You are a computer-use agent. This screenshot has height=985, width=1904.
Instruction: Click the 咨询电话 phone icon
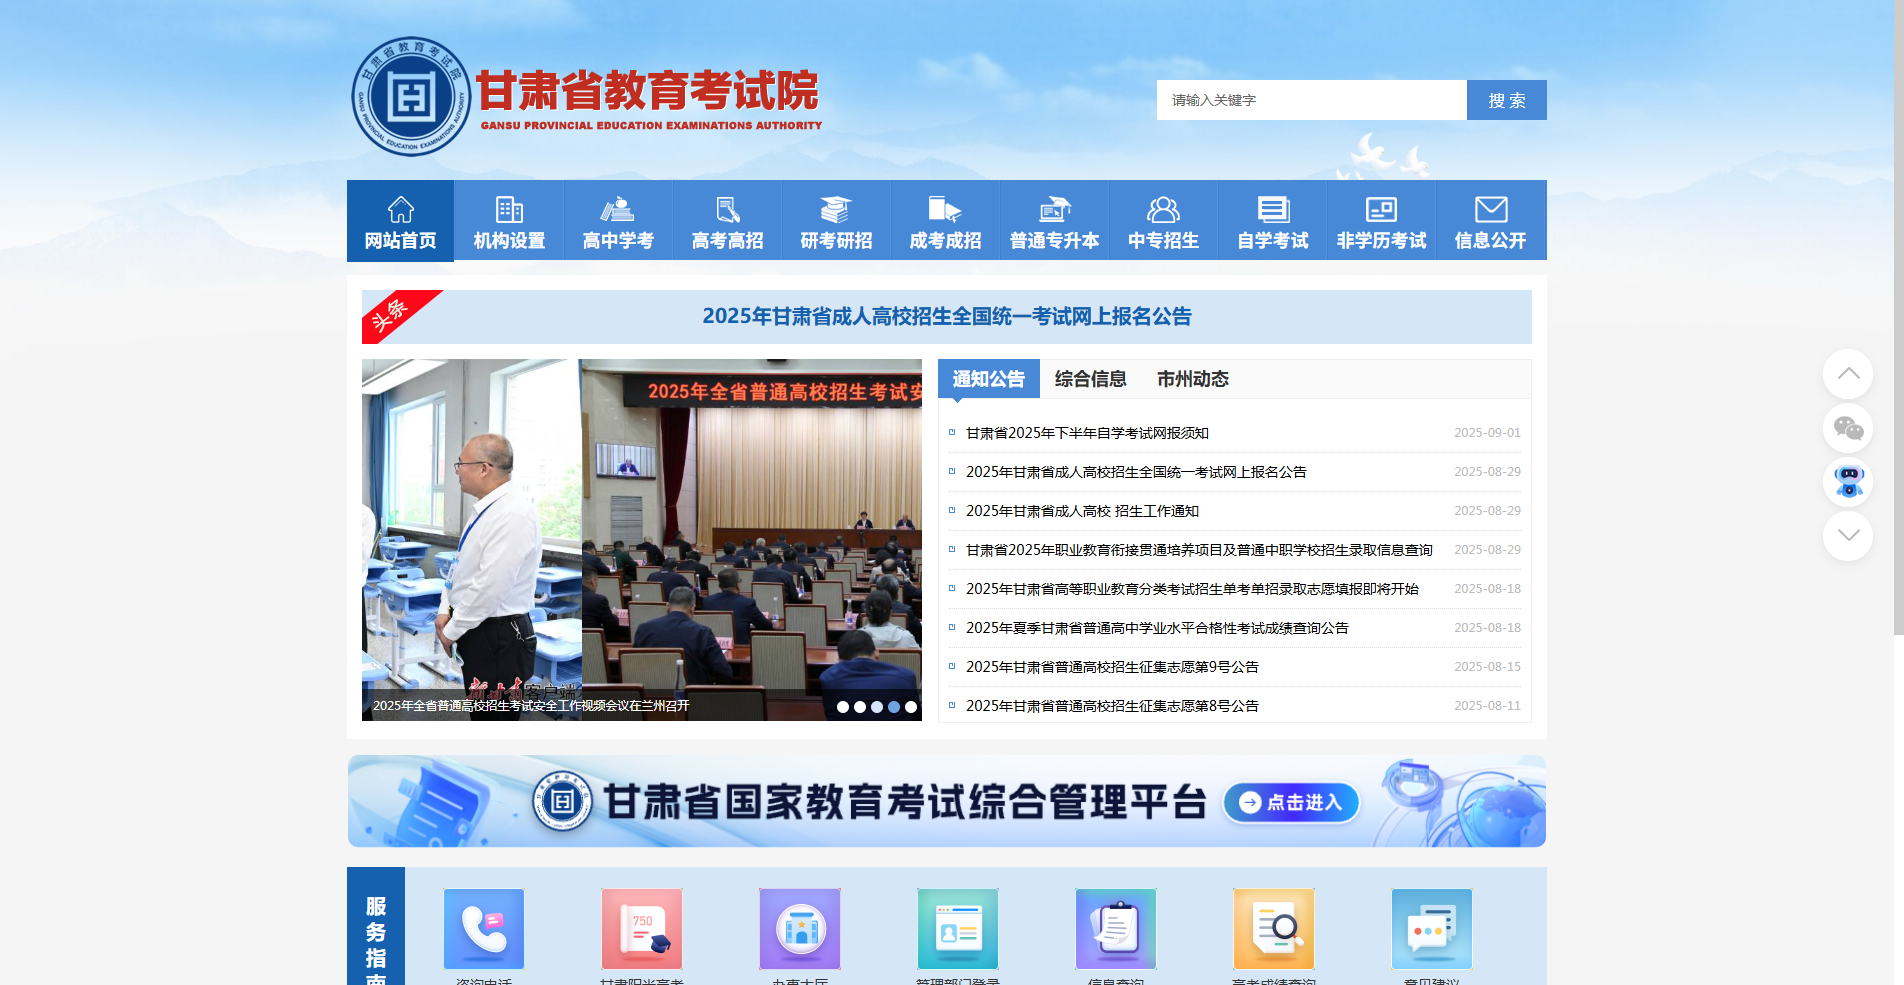[x=483, y=929]
